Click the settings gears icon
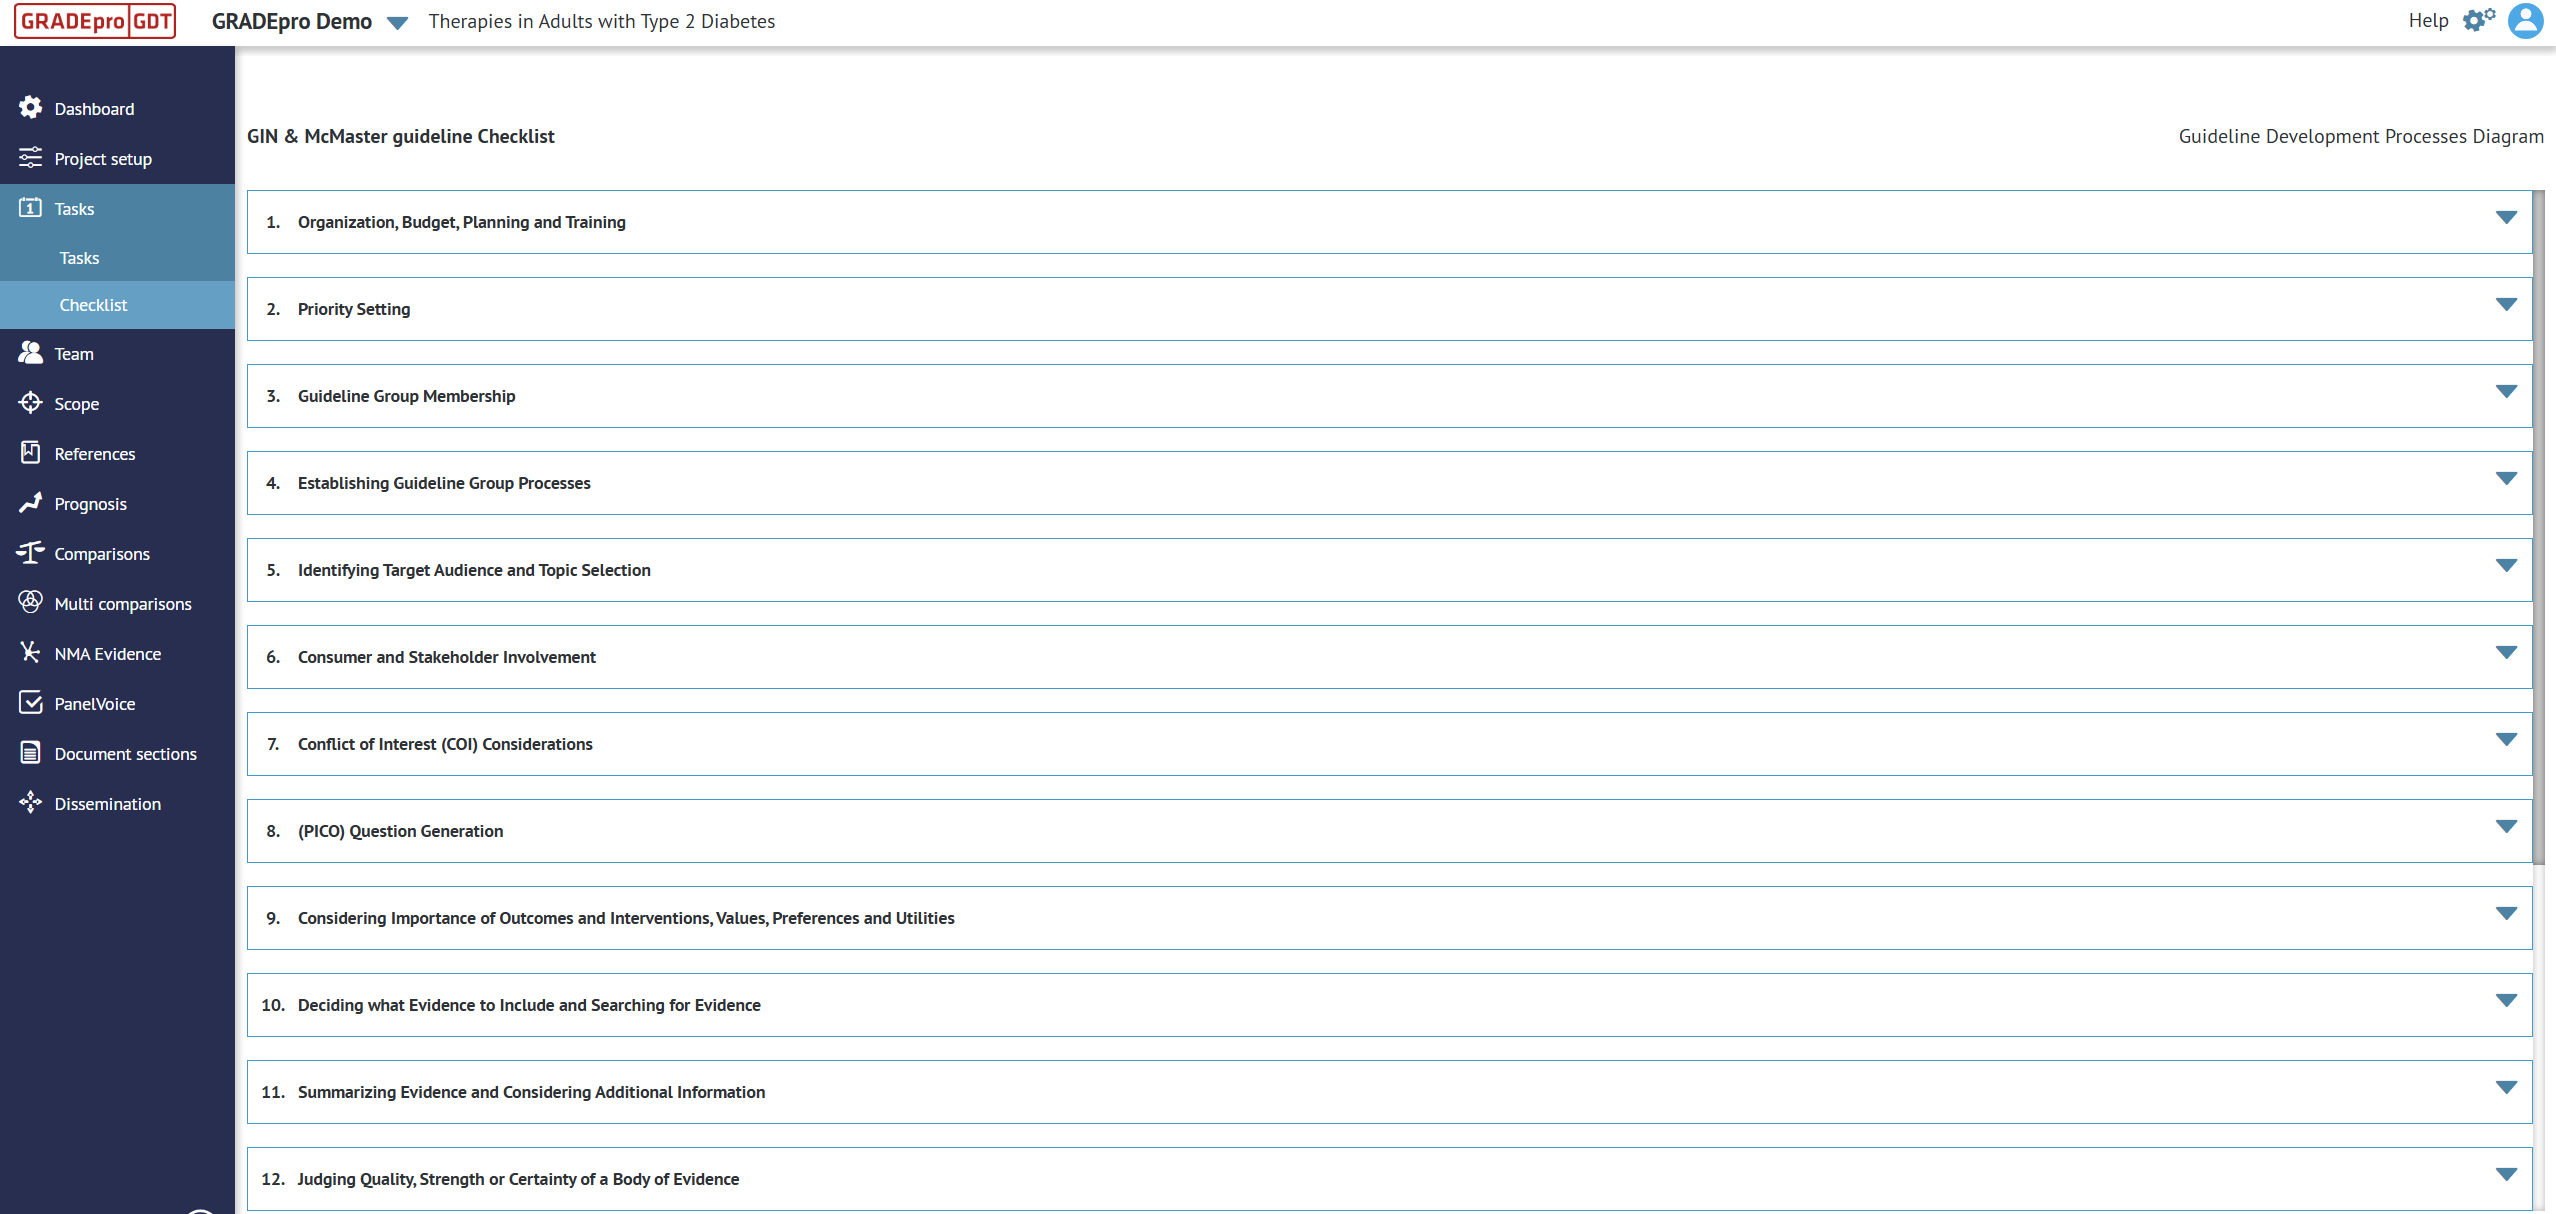2556x1214 pixels. (2479, 20)
